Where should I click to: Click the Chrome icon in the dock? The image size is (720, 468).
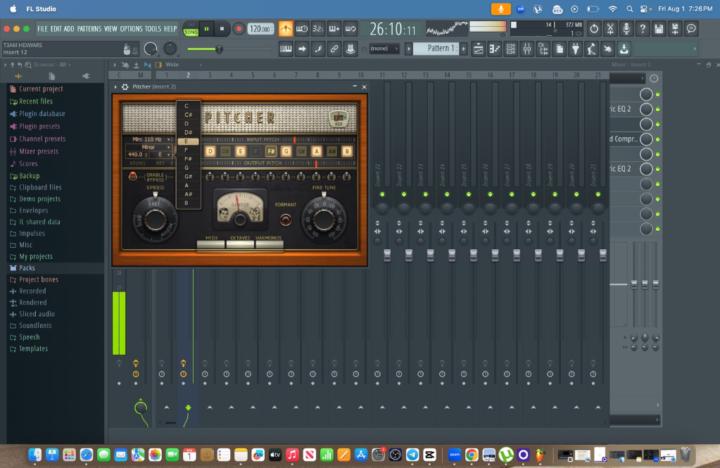[x=472, y=455]
